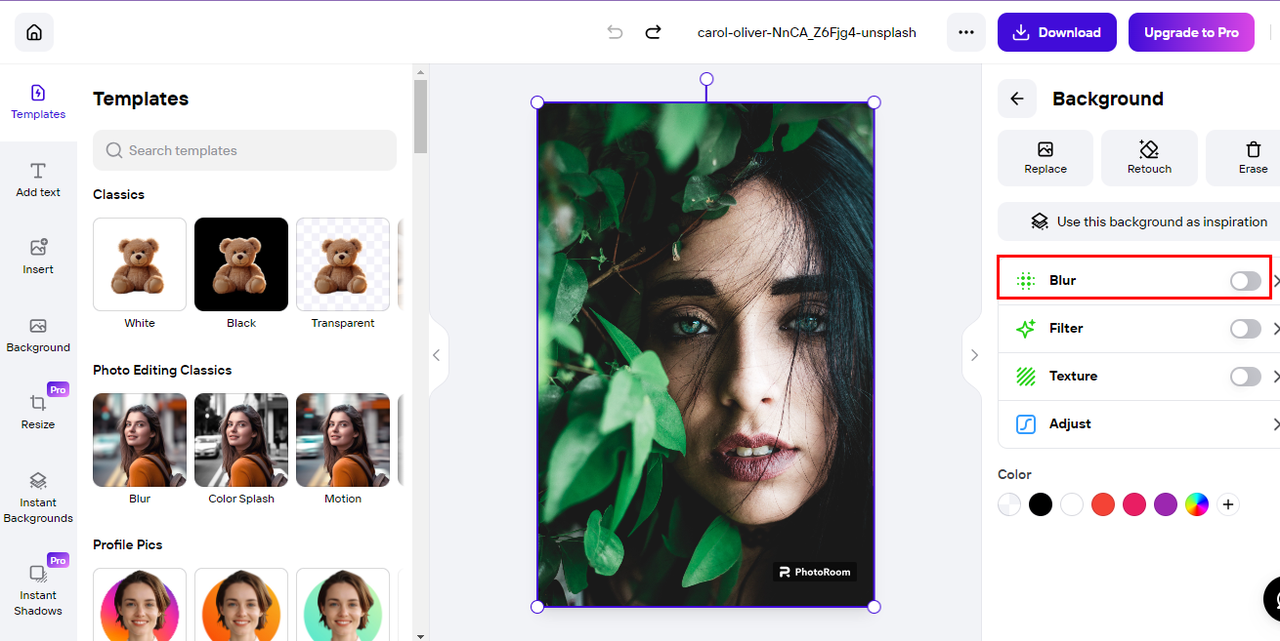
Task: Choose the Transparent classic template
Action: pos(343,264)
